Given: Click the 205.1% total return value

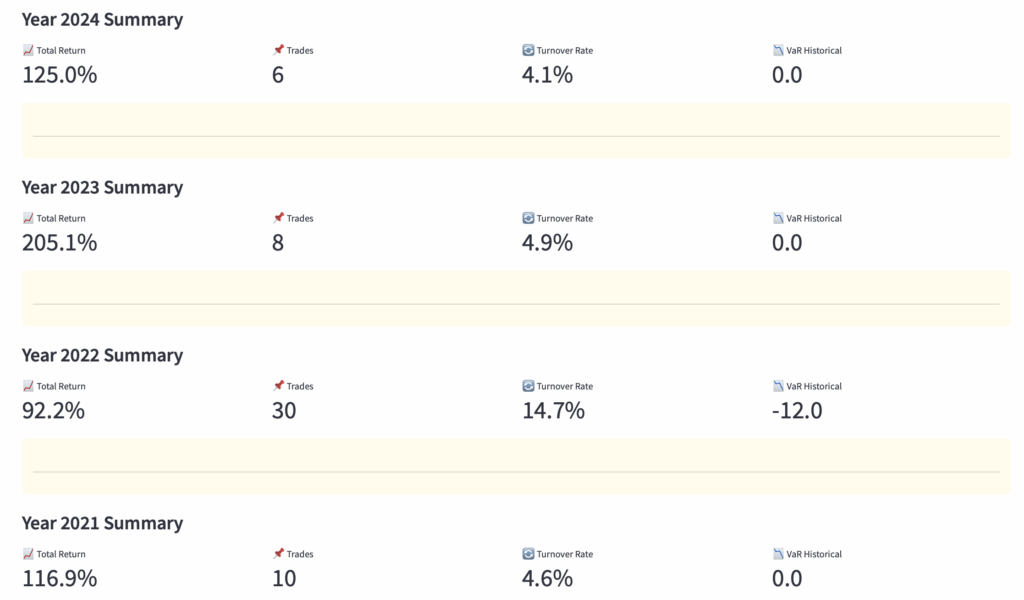Looking at the screenshot, I should (x=59, y=243).
